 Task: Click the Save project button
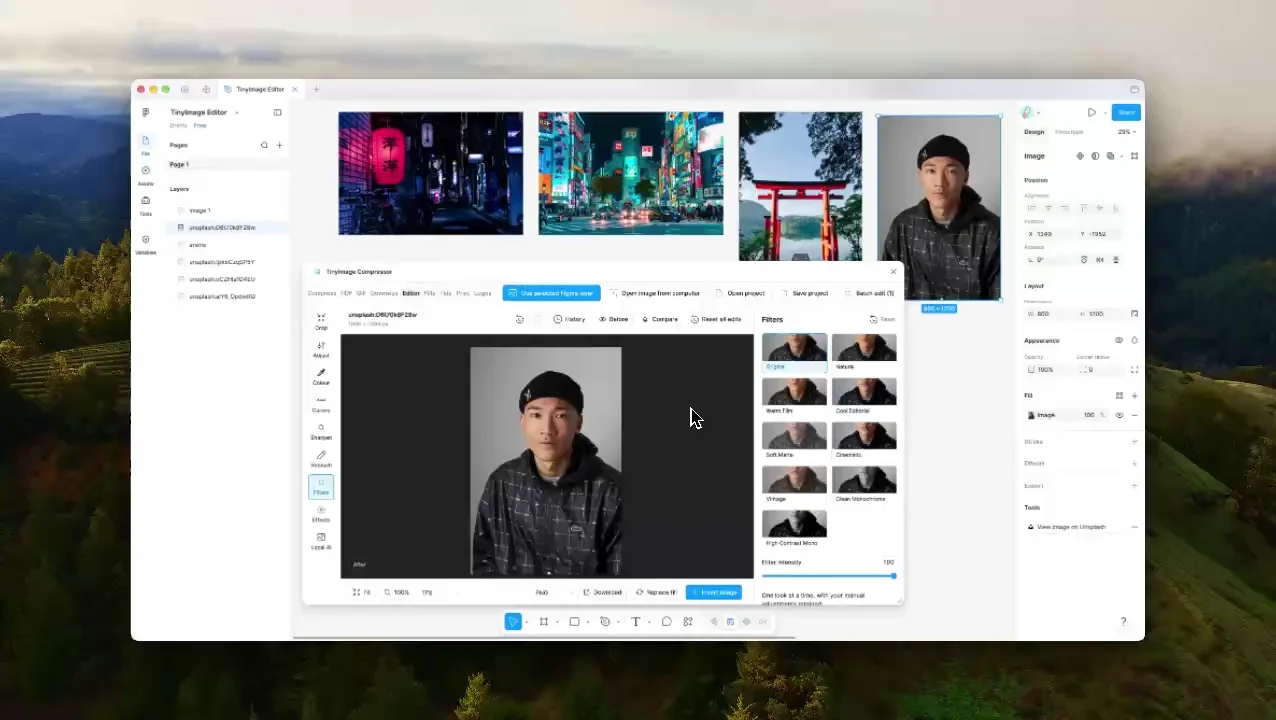pyautogui.click(x=804, y=293)
